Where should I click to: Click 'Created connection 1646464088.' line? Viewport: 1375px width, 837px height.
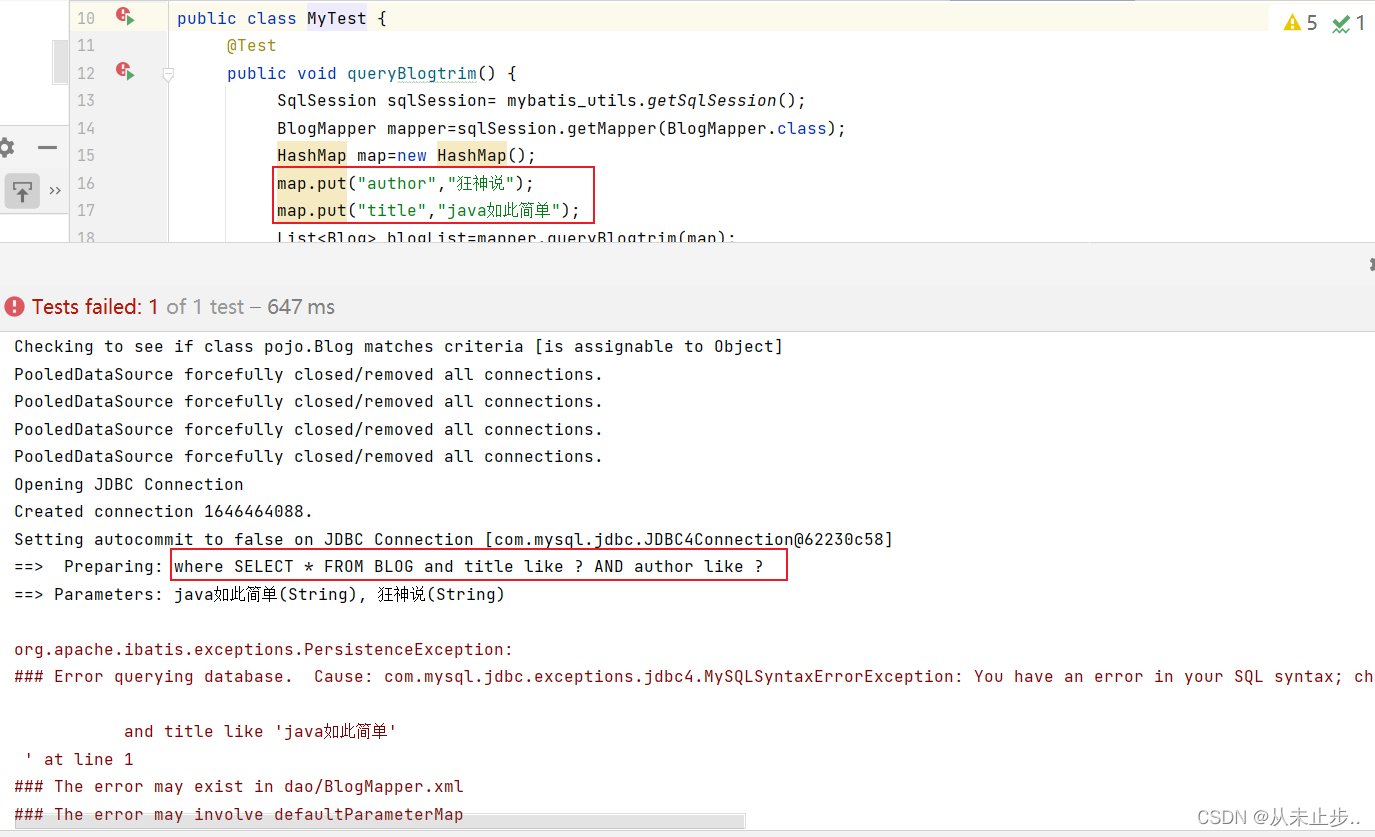click(164, 511)
